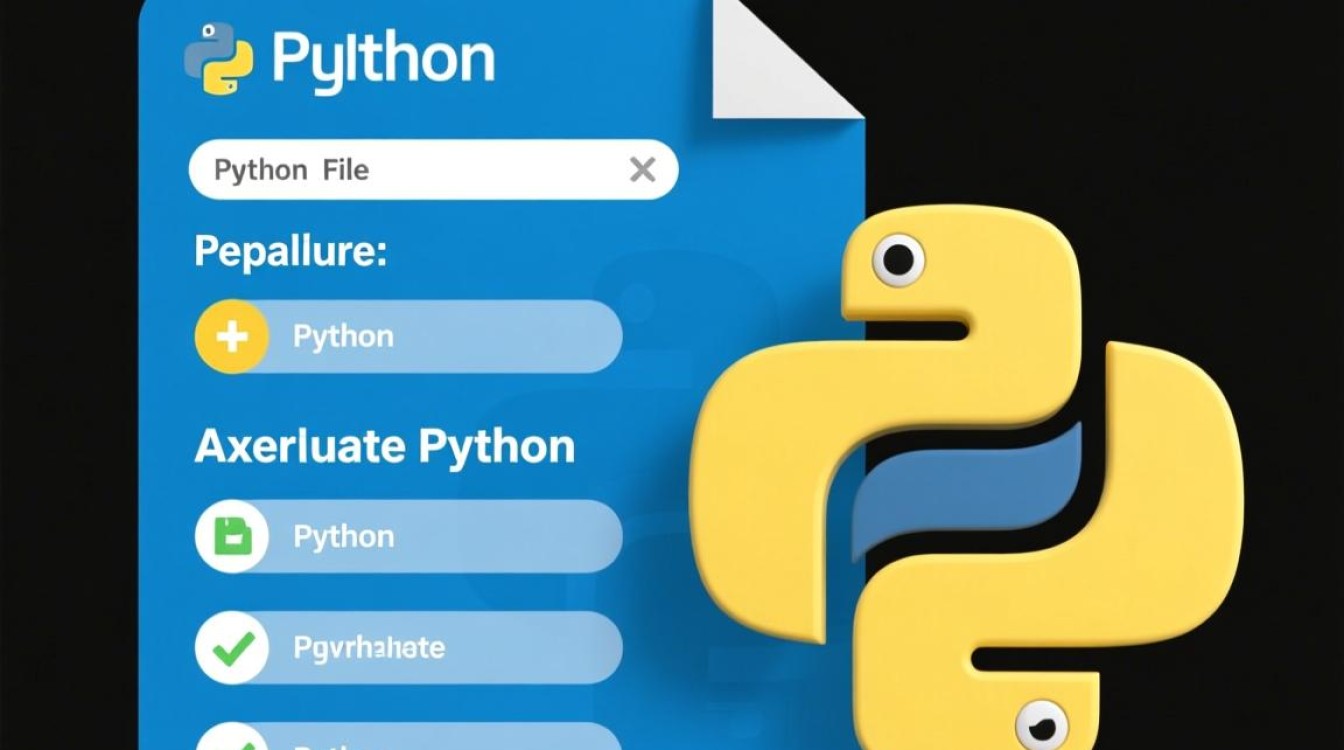Viewport: 1344px width, 750px height.
Task: Clear the Python File search field
Action: 642,170
